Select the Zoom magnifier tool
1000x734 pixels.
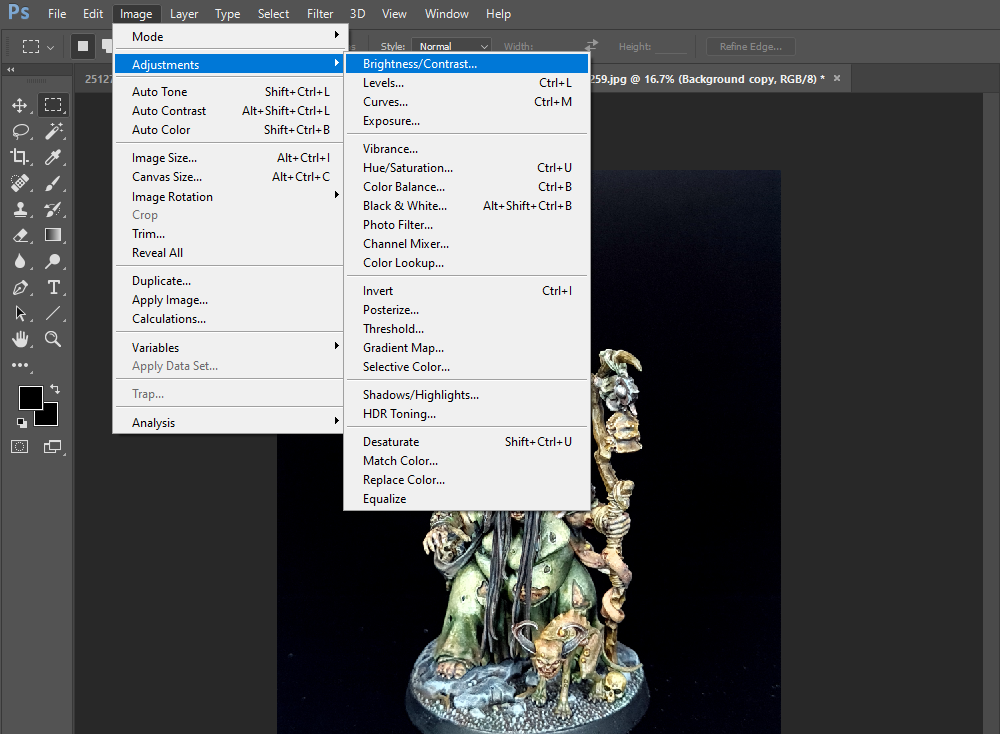tap(54, 339)
